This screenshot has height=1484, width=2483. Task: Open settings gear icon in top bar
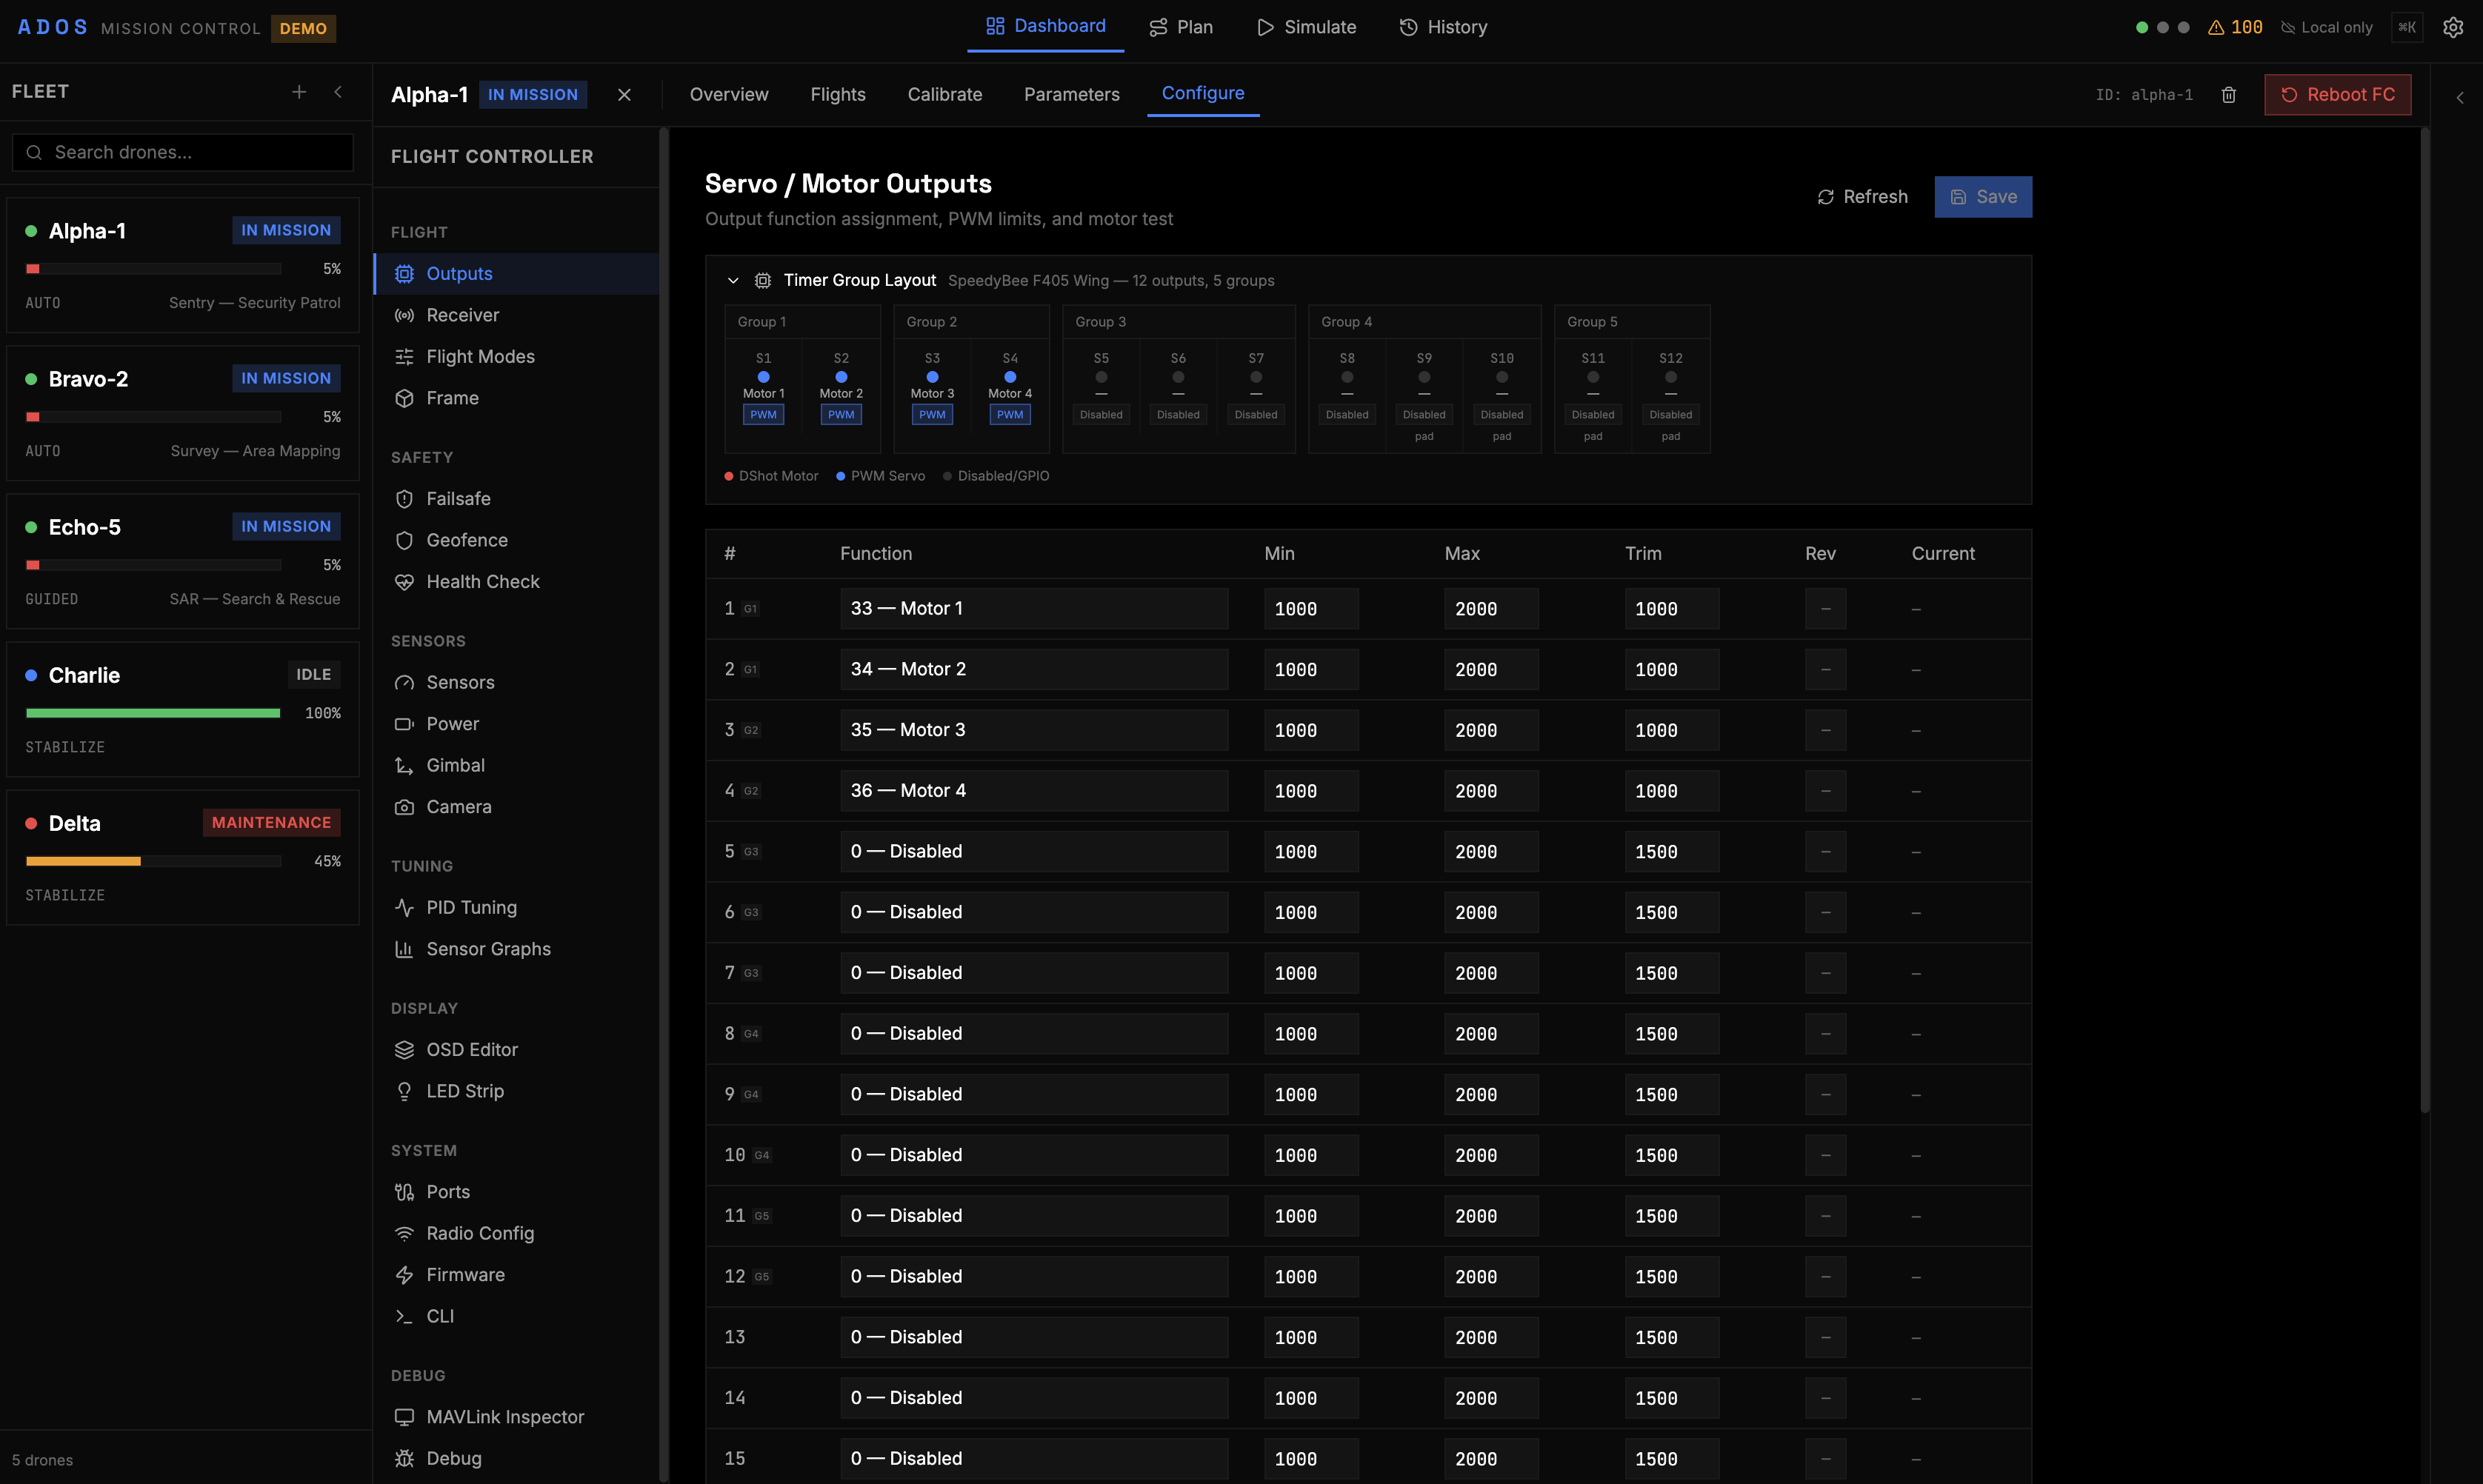coord(2452,27)
